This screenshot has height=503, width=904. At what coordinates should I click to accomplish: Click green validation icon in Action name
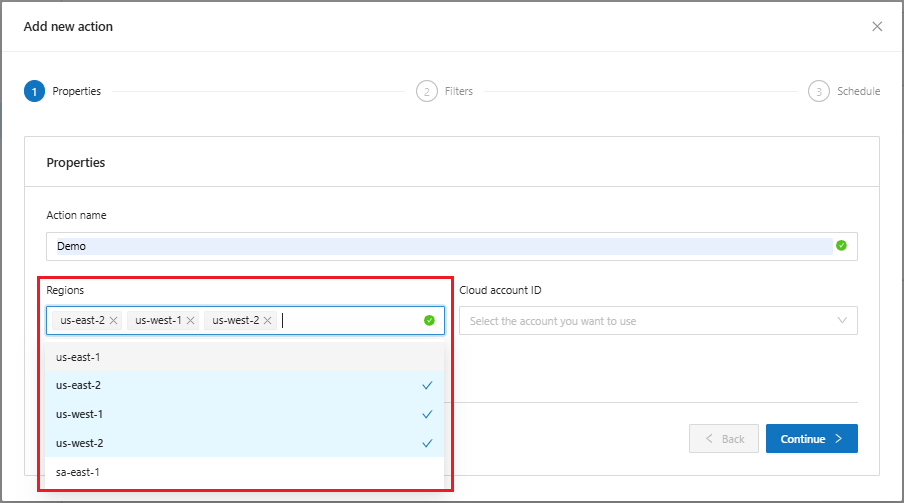(x=841, y=246)
